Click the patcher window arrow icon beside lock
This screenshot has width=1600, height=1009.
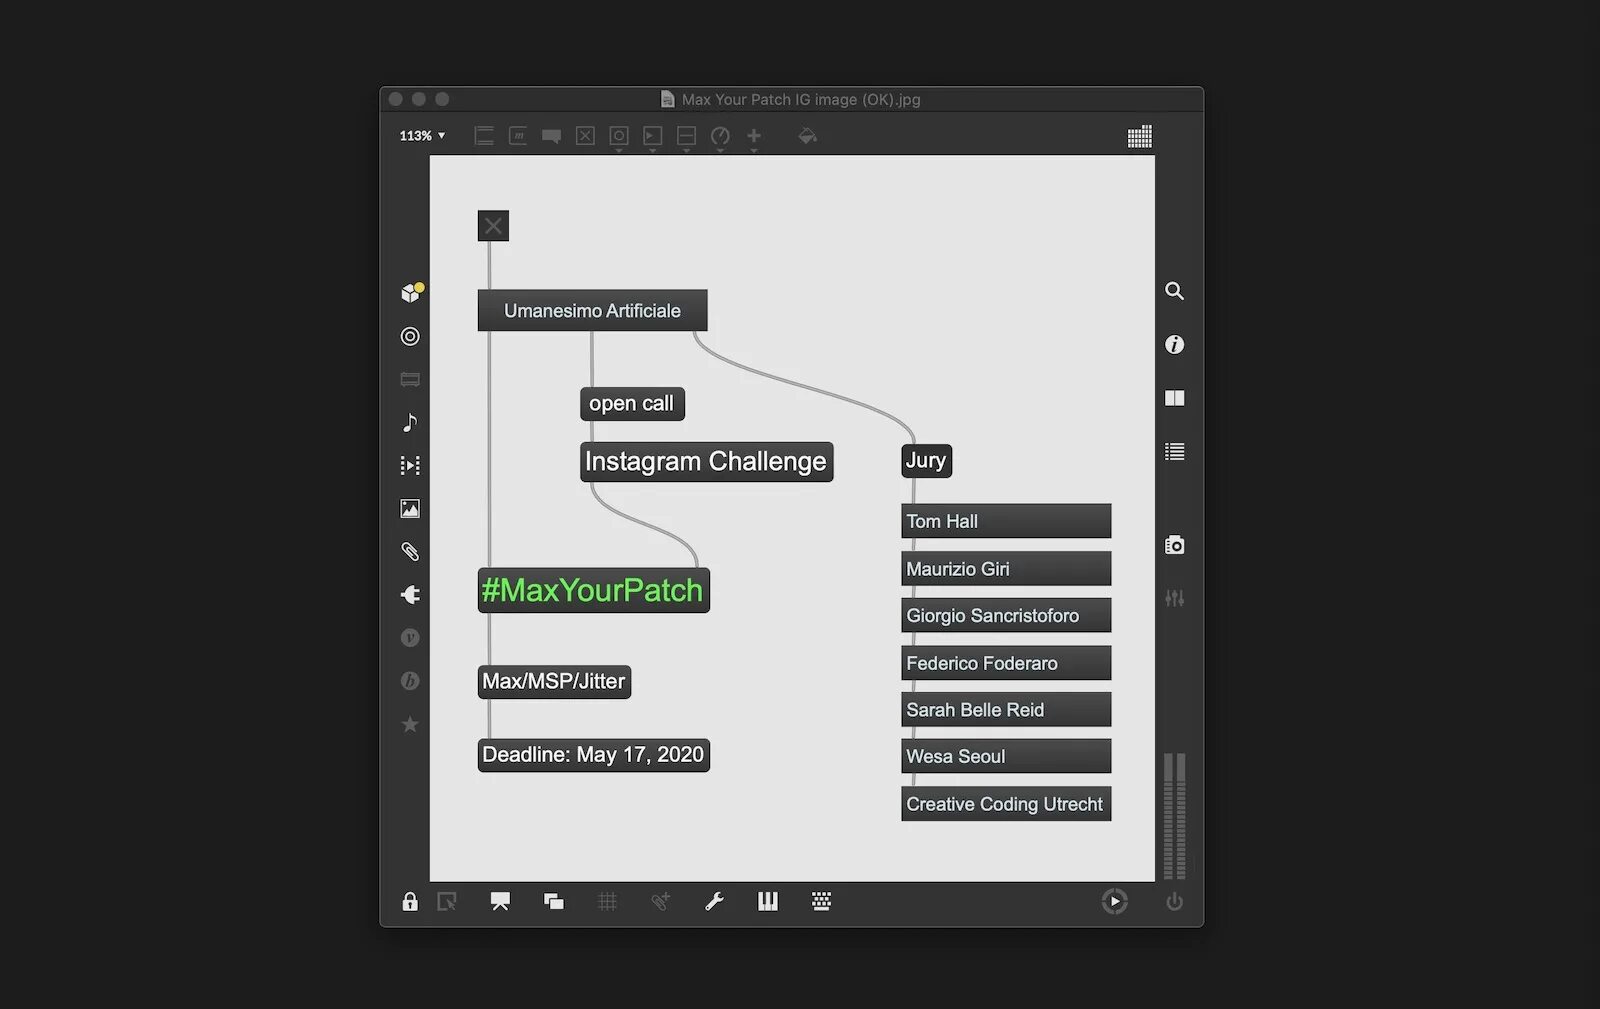(x=447, y=902)
